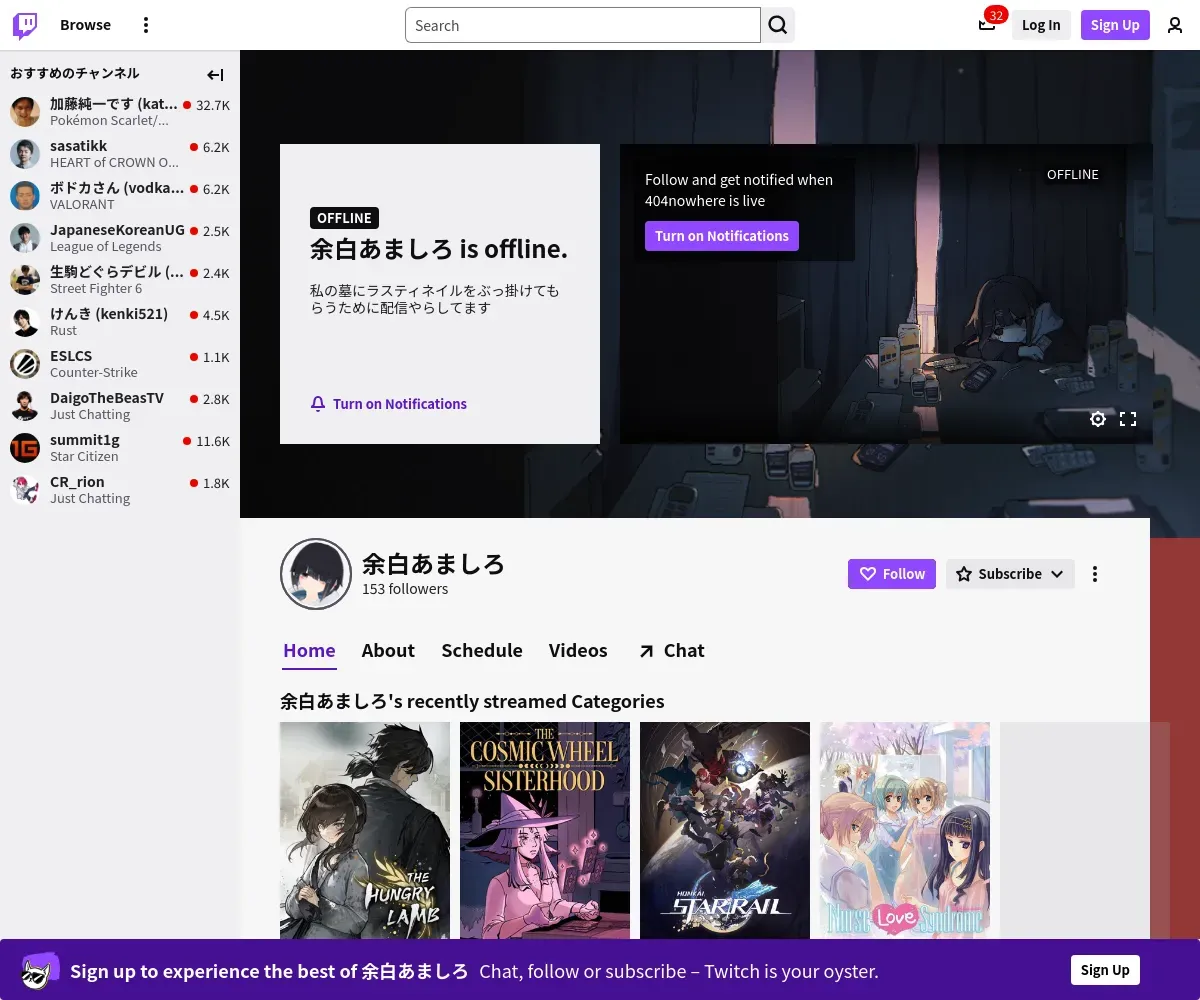Collapse the recommended channels sidebar
Screen dimensions: 1200x1000
point(215,75)
